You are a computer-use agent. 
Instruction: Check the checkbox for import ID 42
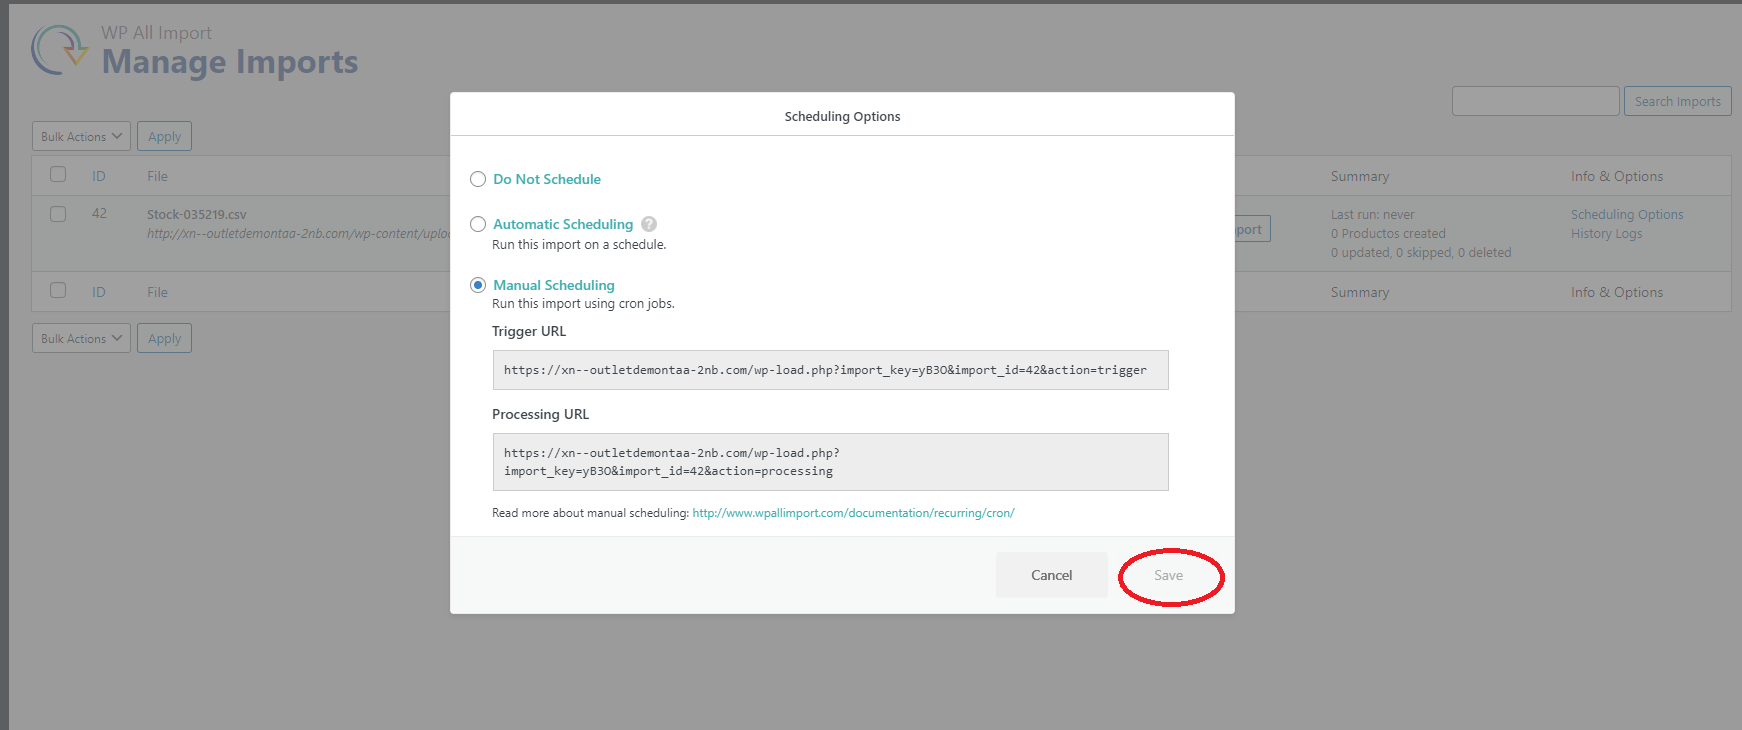[x=58, y=214]
